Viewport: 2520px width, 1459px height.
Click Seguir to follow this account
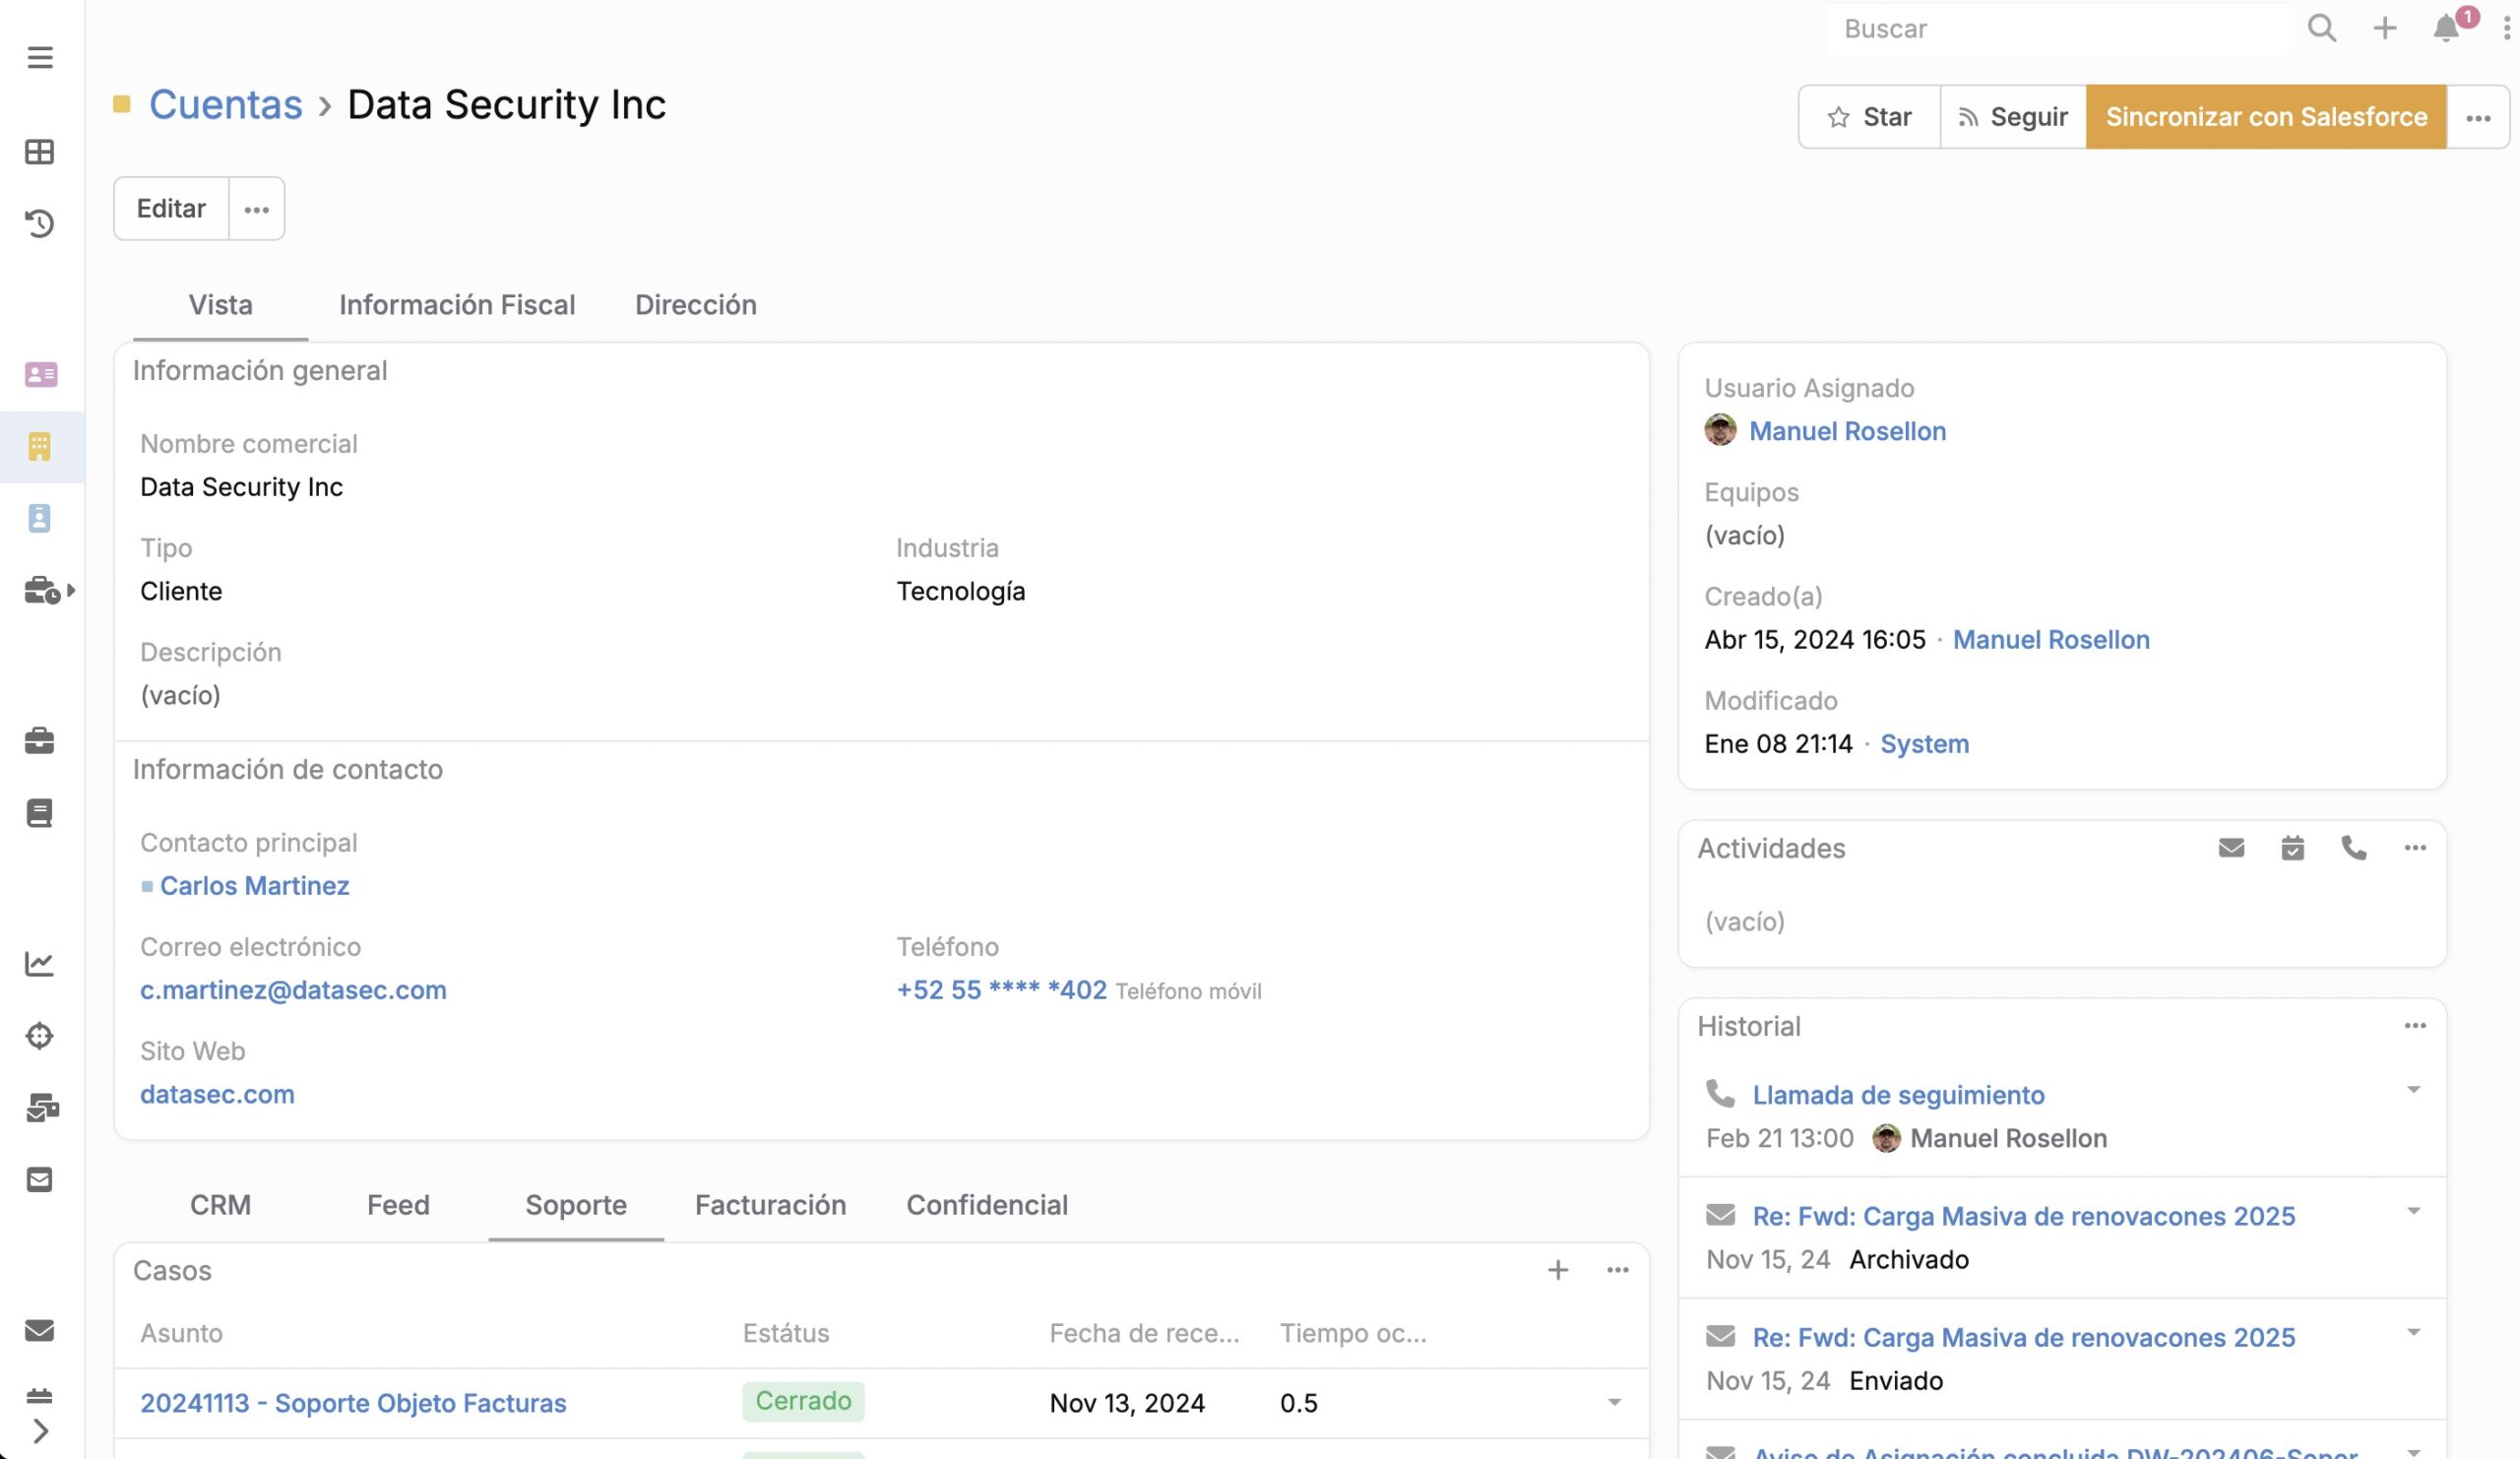tap(2013, 117)
